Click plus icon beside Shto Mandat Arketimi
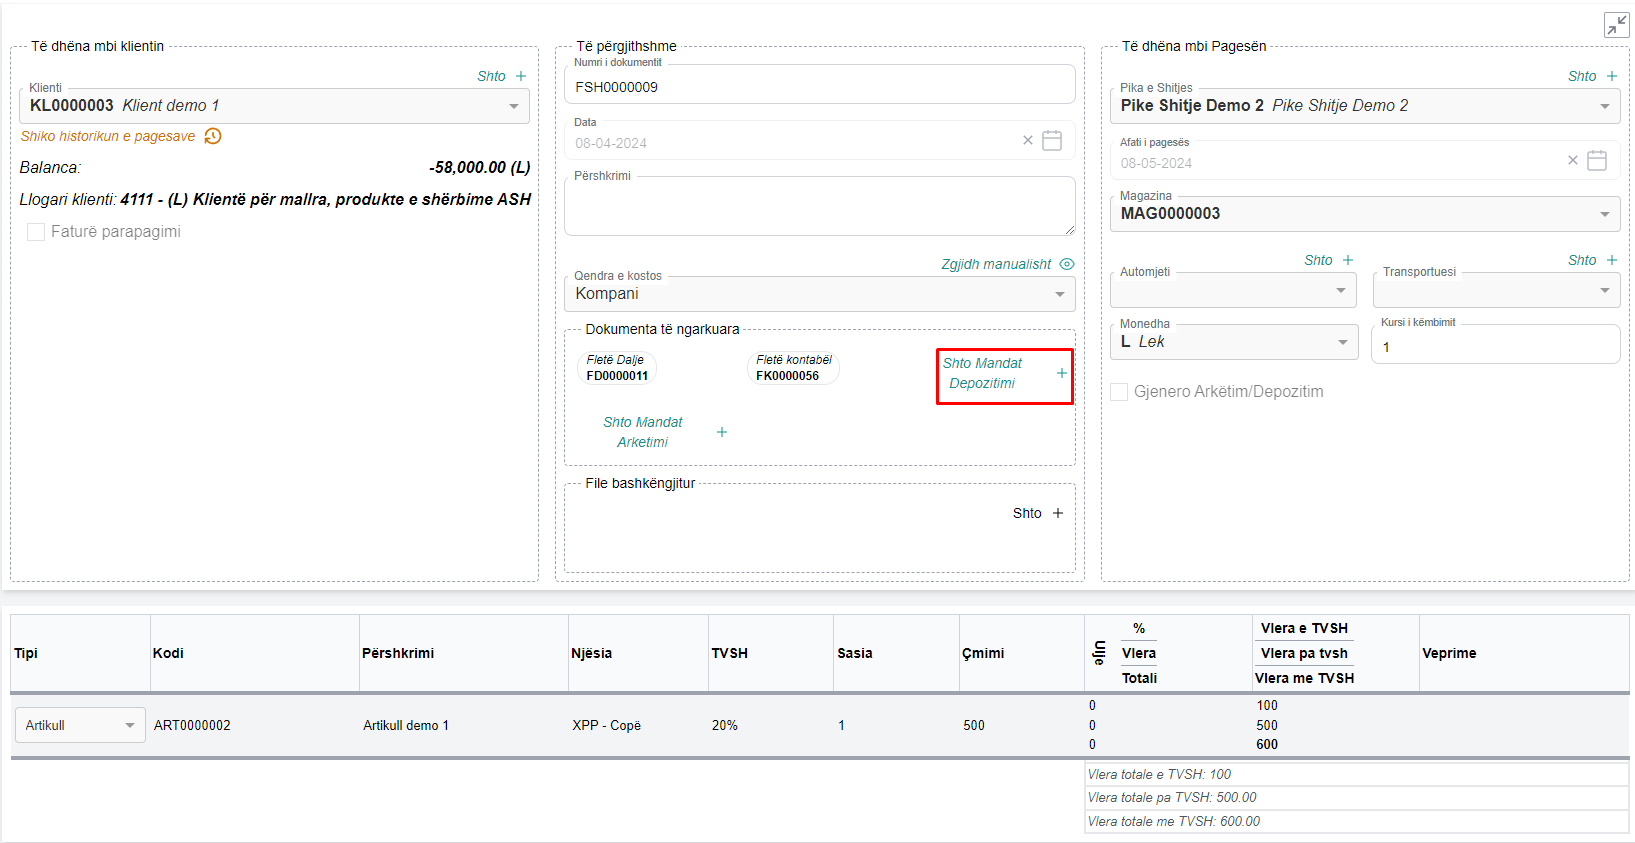 coord(722,432)
